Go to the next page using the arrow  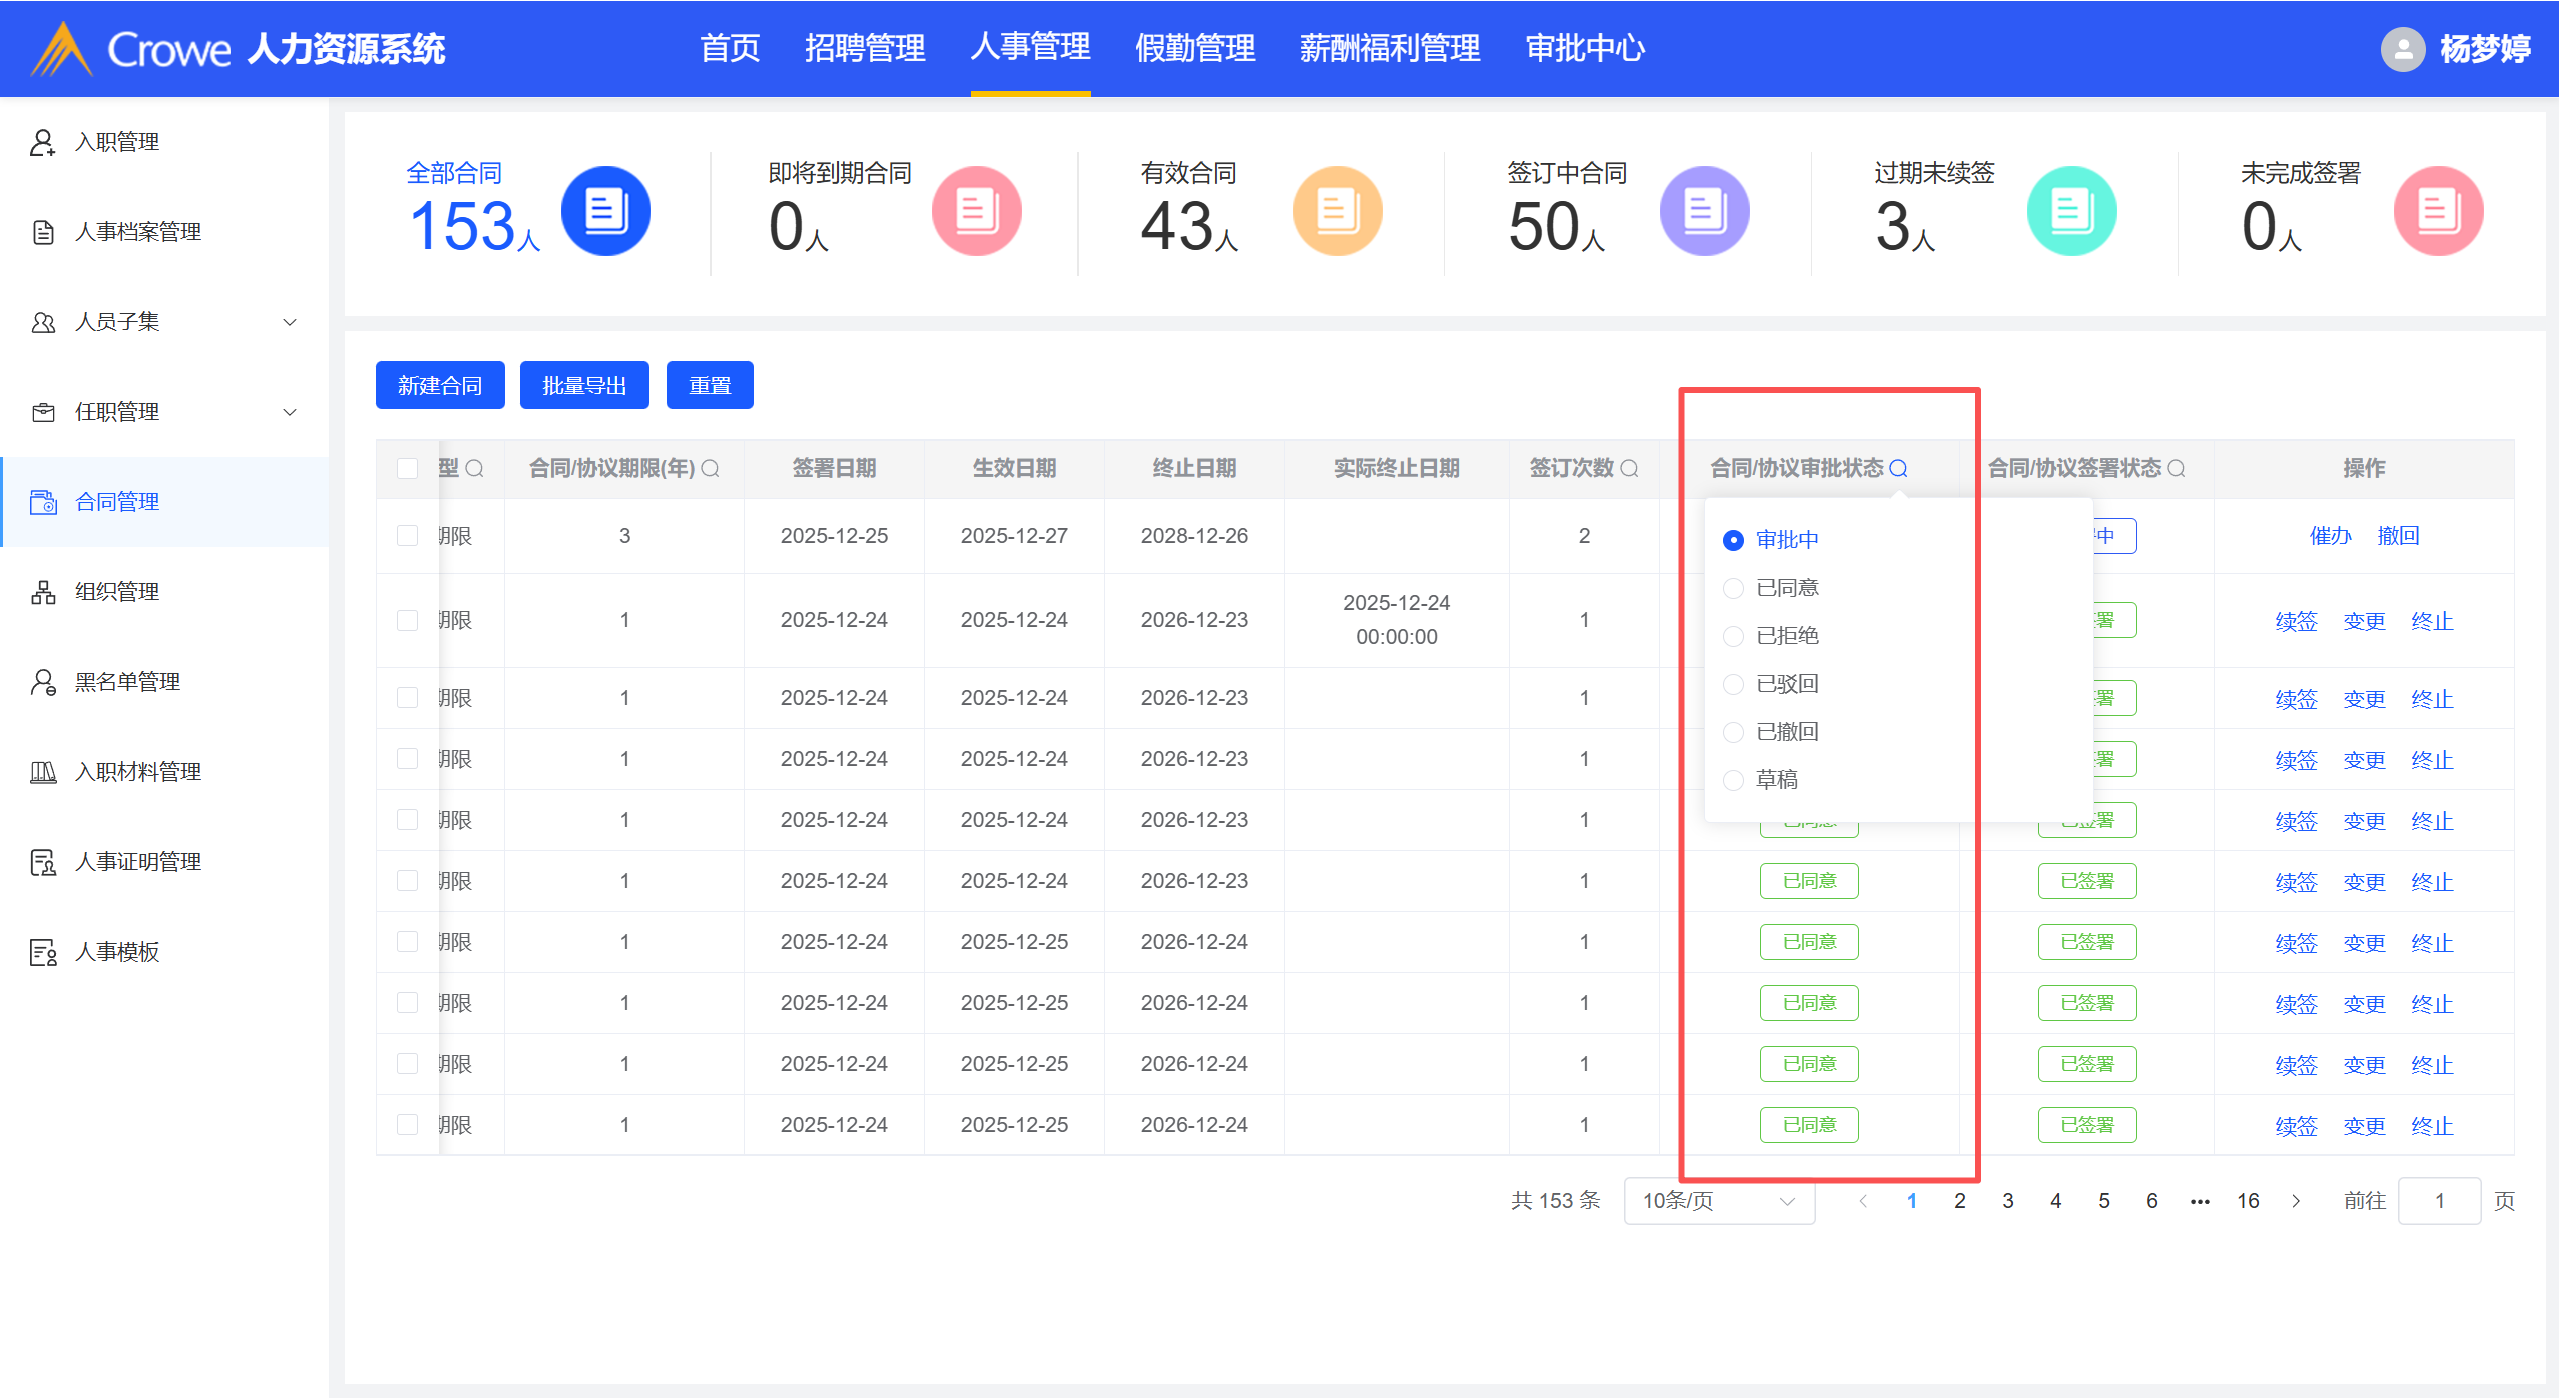coord(2297,1201)
